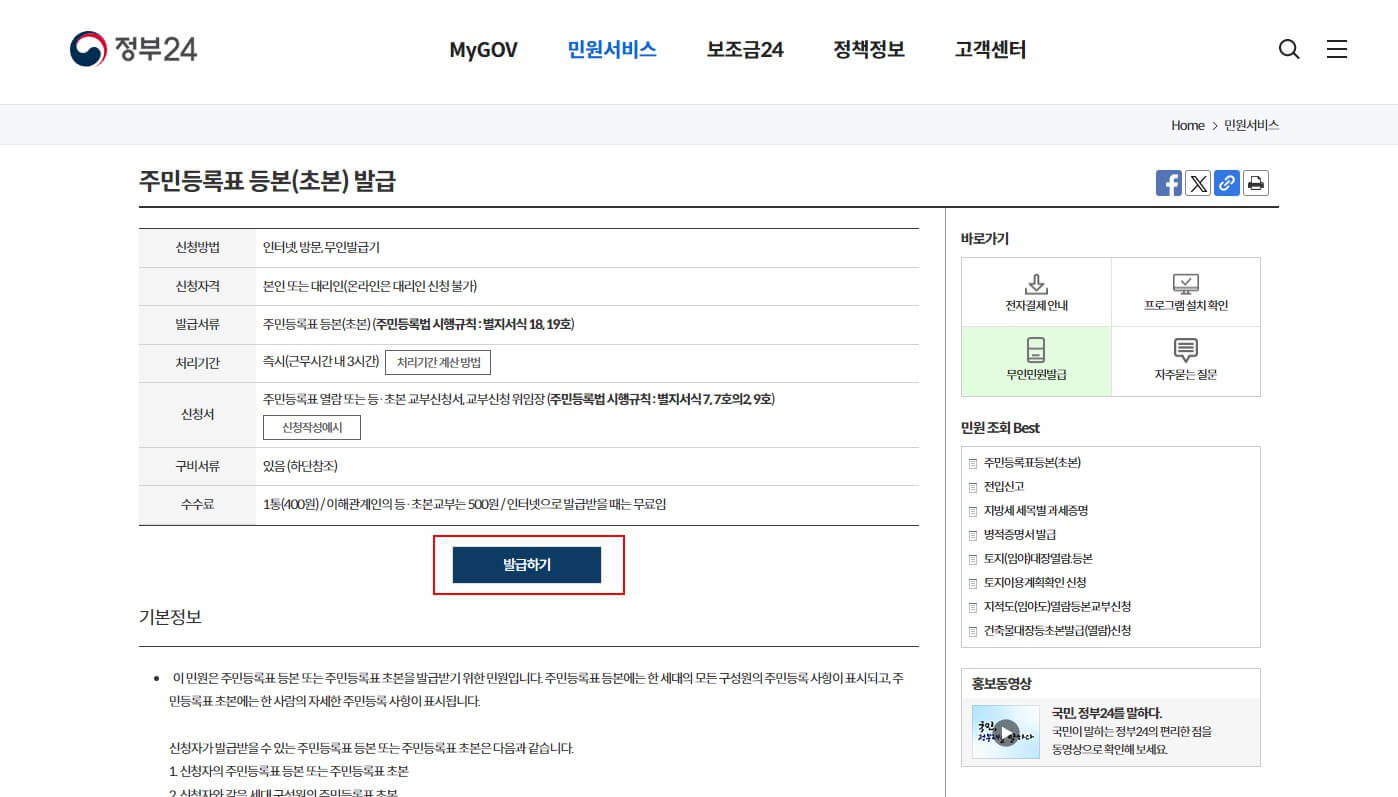The image size is (1398, 797).
Task: Click the 정부24 logo
Action: coord(133,49)
